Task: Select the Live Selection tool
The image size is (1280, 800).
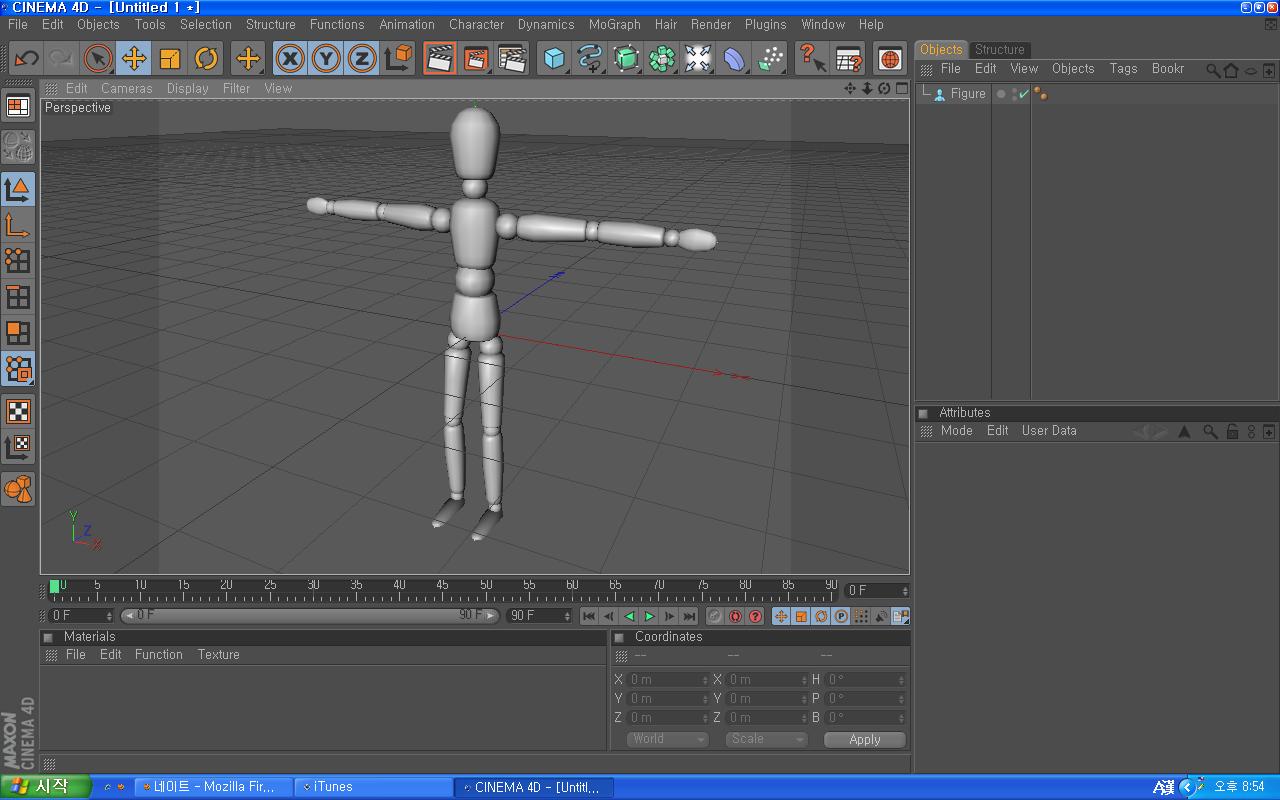Action: point(98,59)
